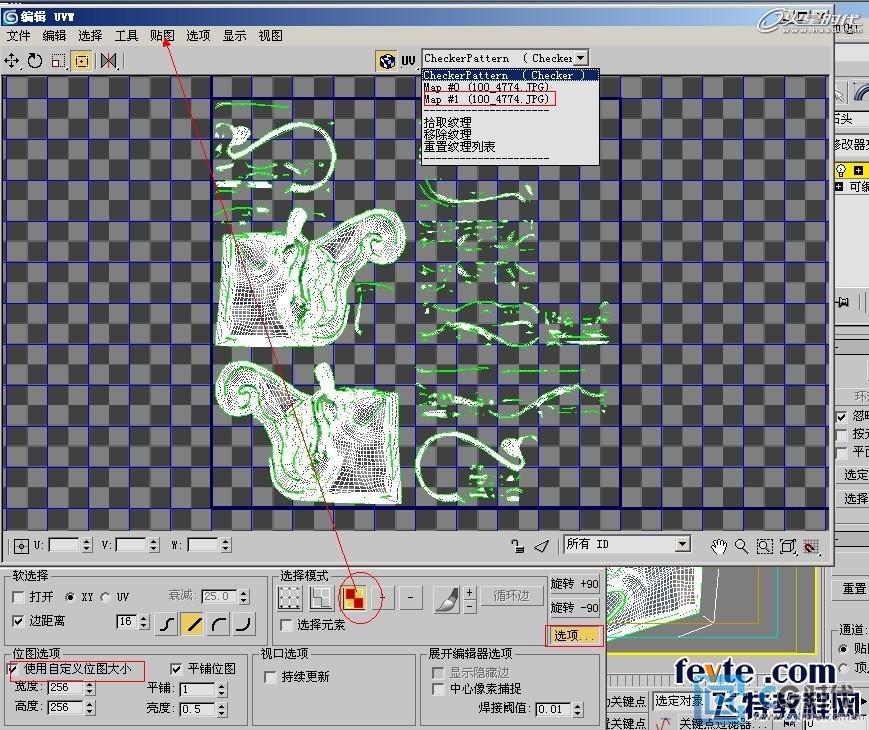Click the 焊接阈值 spinner arrows
Image resolution: width=869 pixels, height=730 pixels.
[578, 709]
